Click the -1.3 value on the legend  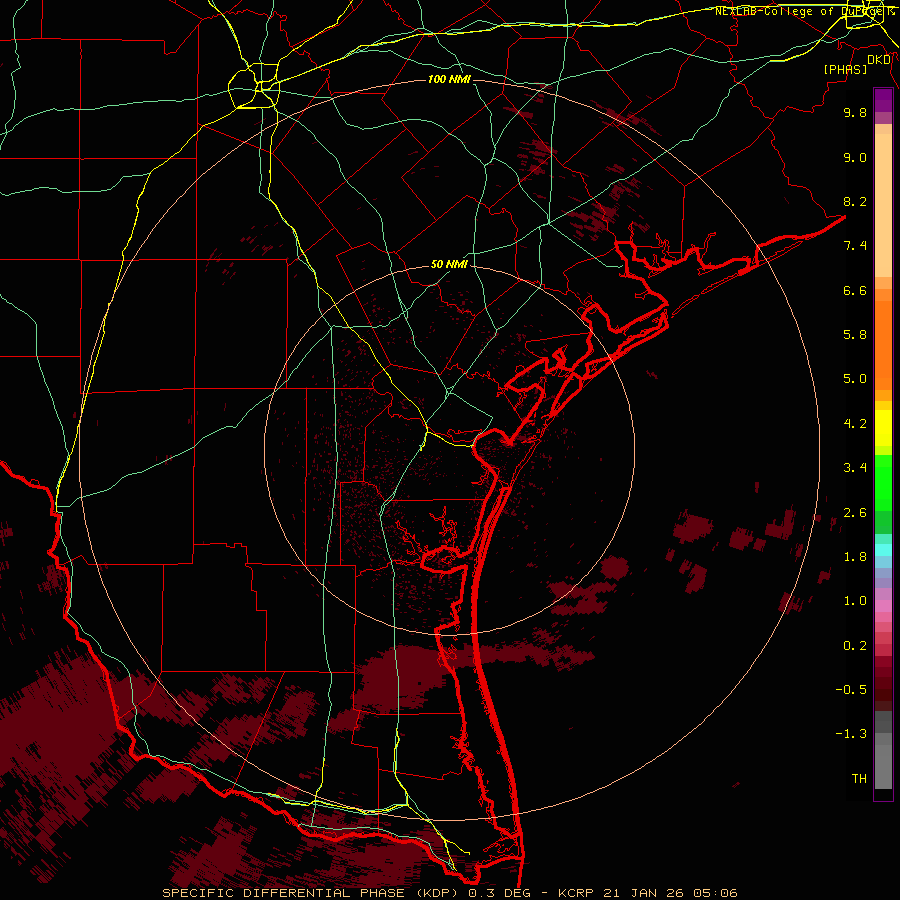click(851, 734)
